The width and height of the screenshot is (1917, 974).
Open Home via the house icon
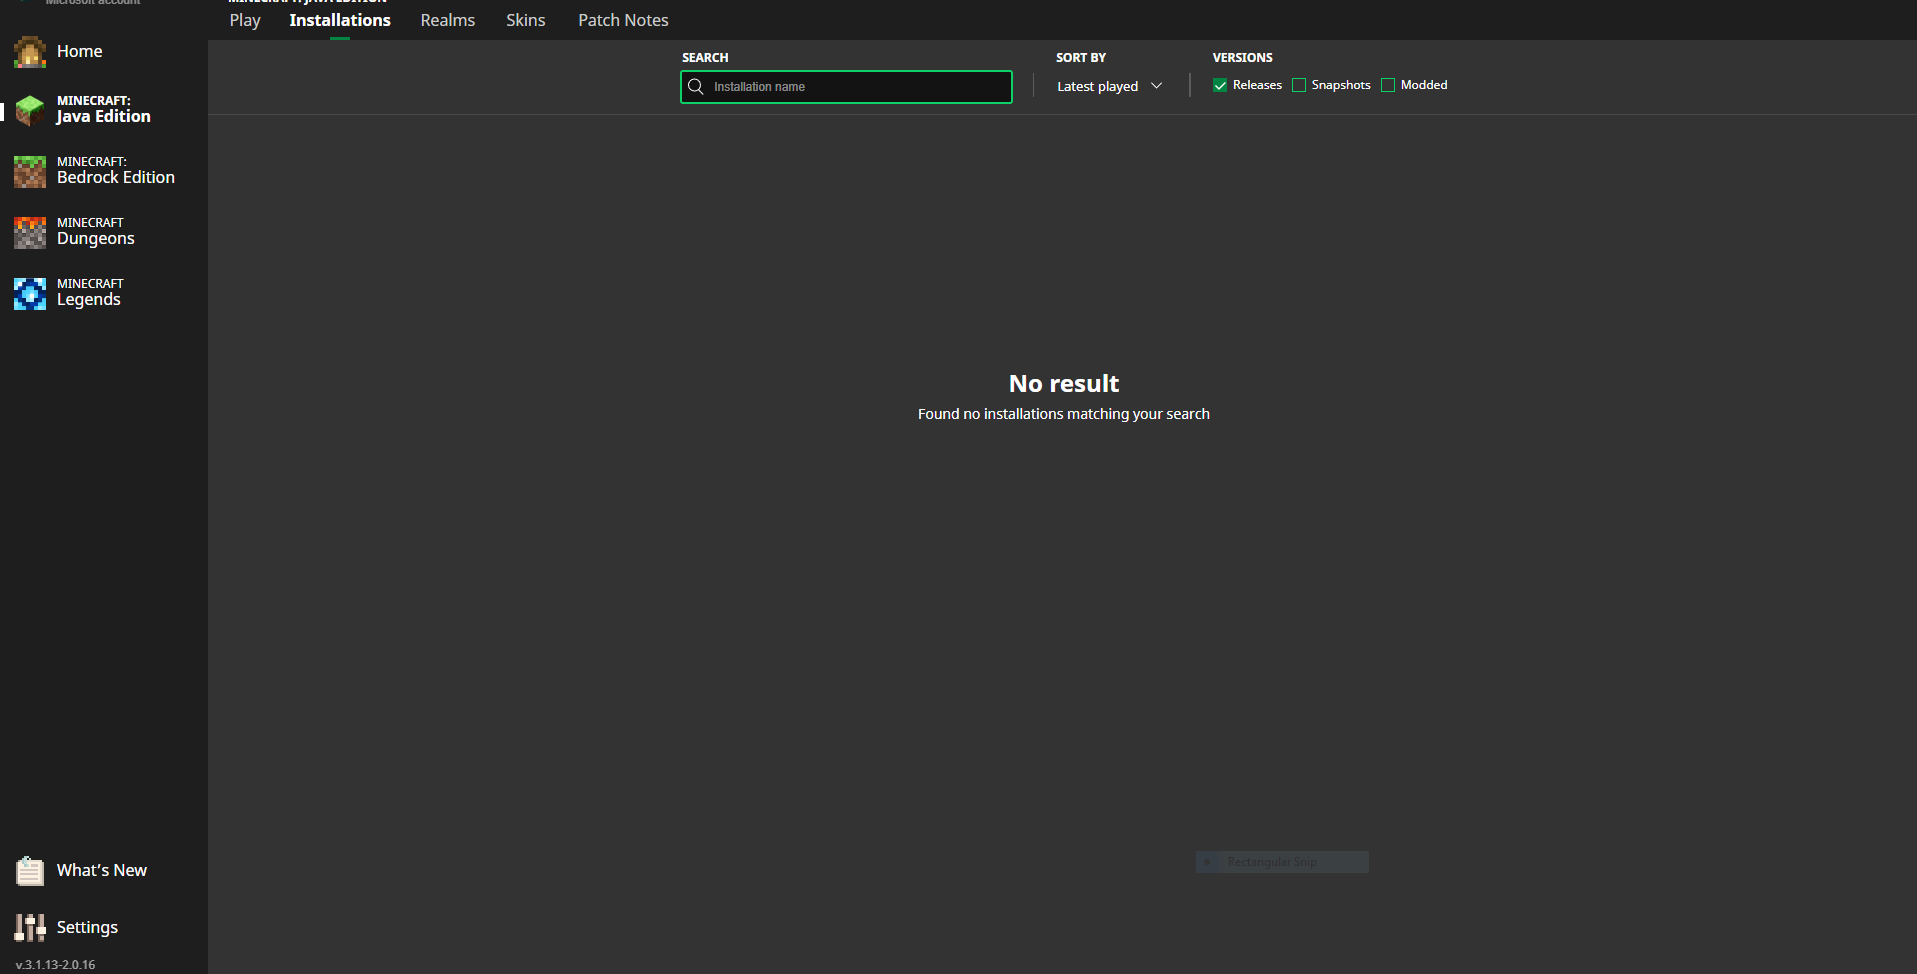(30, 52)
